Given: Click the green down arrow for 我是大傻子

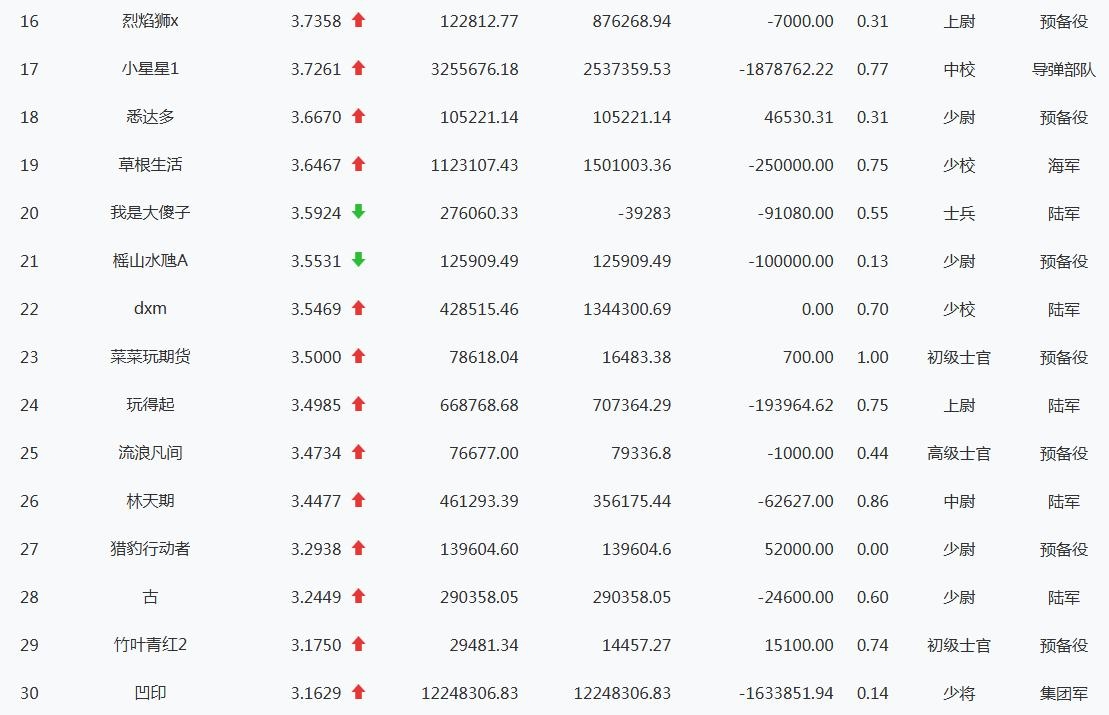Looking at the screenshot, I should point(359,212).
